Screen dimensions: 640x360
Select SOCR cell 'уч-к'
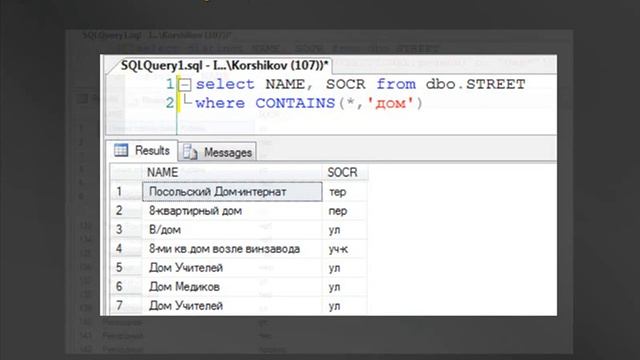tap(345, 249)
